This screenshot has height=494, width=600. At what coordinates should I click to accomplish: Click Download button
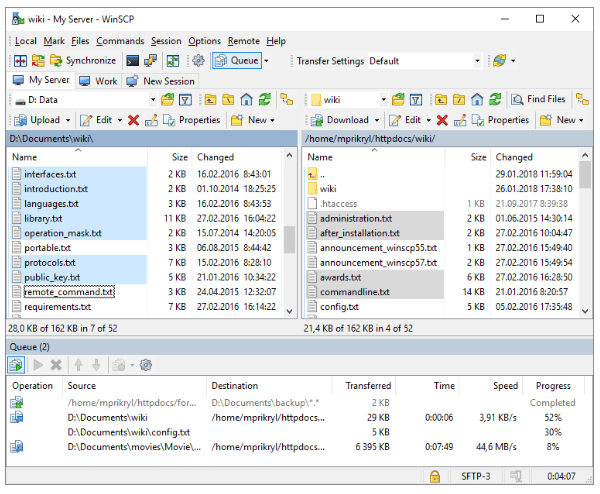[x=339, y=120]
